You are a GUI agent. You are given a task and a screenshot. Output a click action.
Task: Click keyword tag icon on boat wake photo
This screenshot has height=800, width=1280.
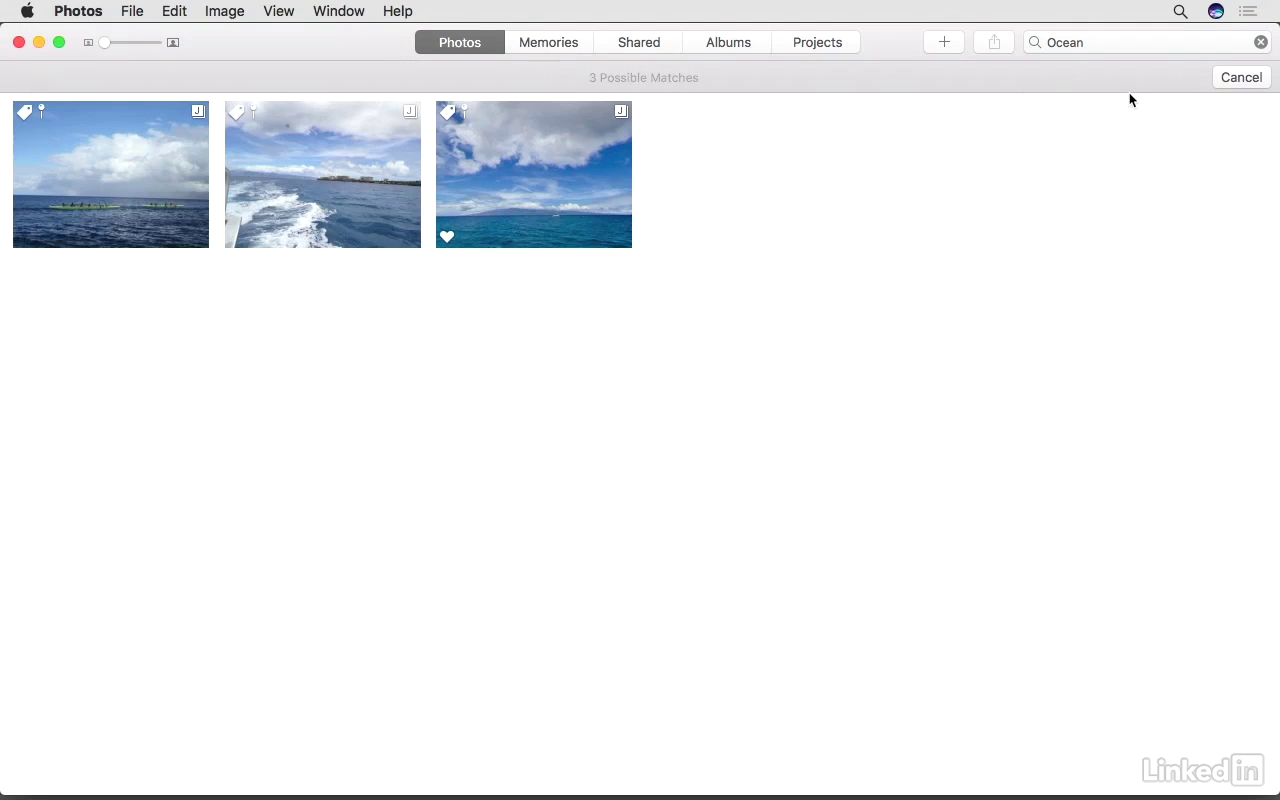click(x=237, y=113)
